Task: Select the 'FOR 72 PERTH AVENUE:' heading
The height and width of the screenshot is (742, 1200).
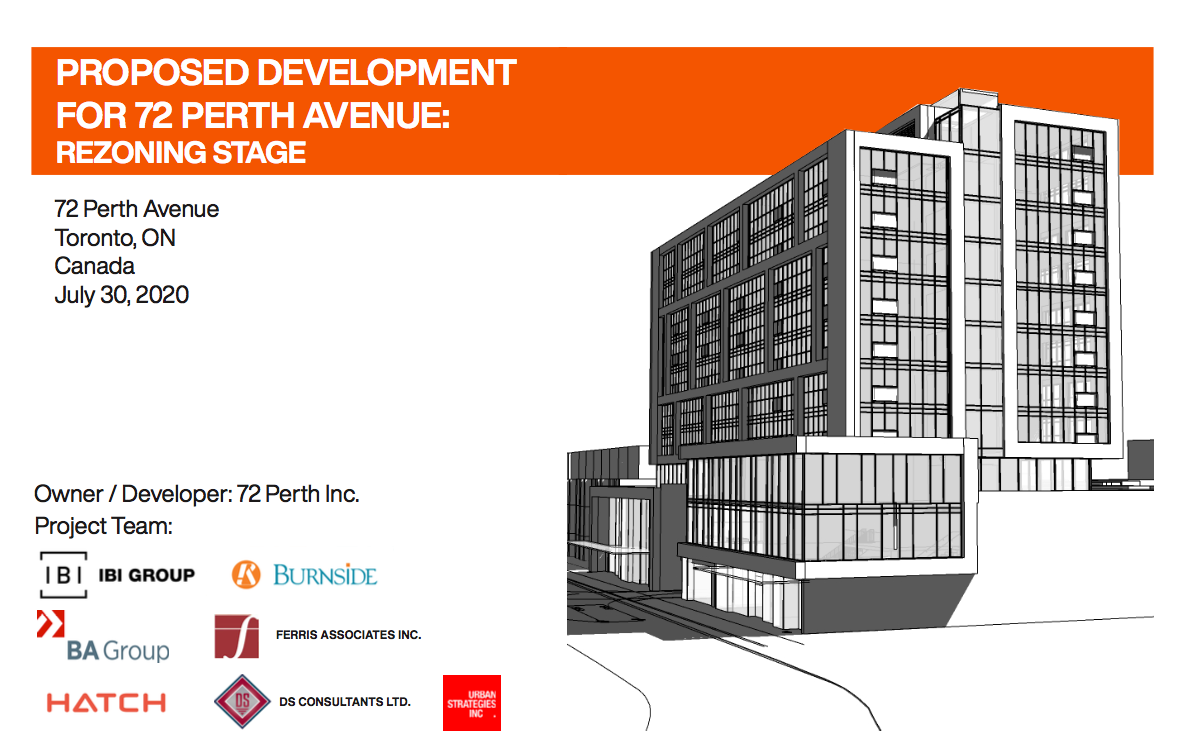Action: click(x=254, y=115)
